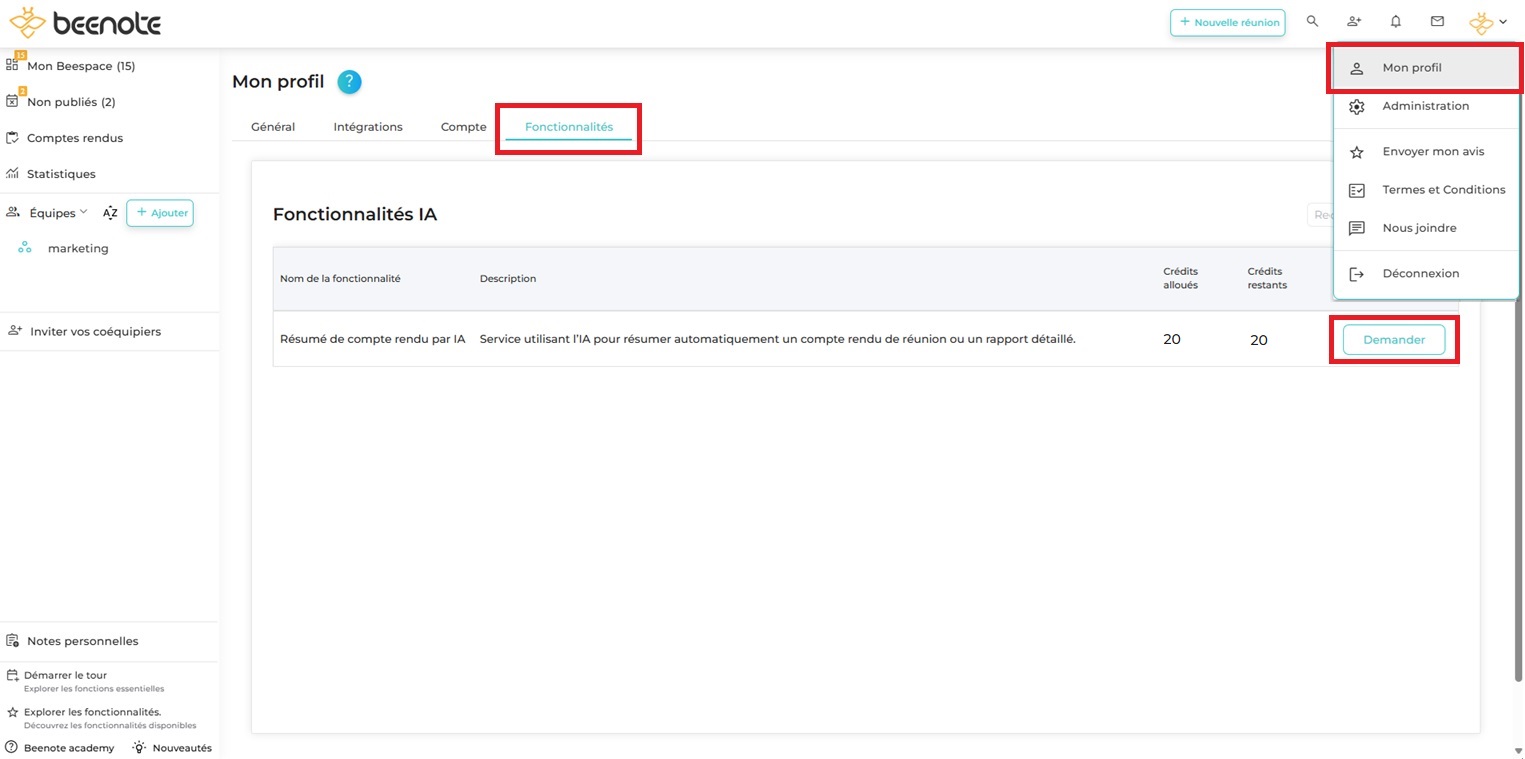Switch to the Général tab
Screen dimensions: 1525x759
[x=273, y=127]
